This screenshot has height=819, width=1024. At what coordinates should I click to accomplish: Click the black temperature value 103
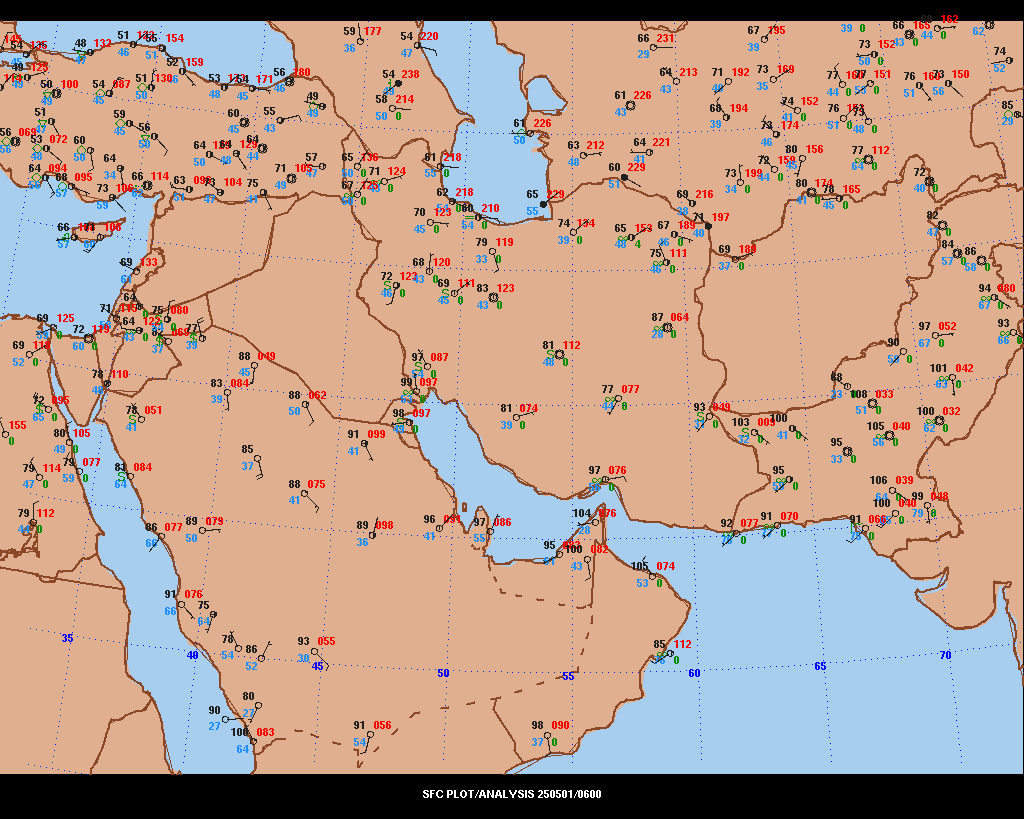740,422
